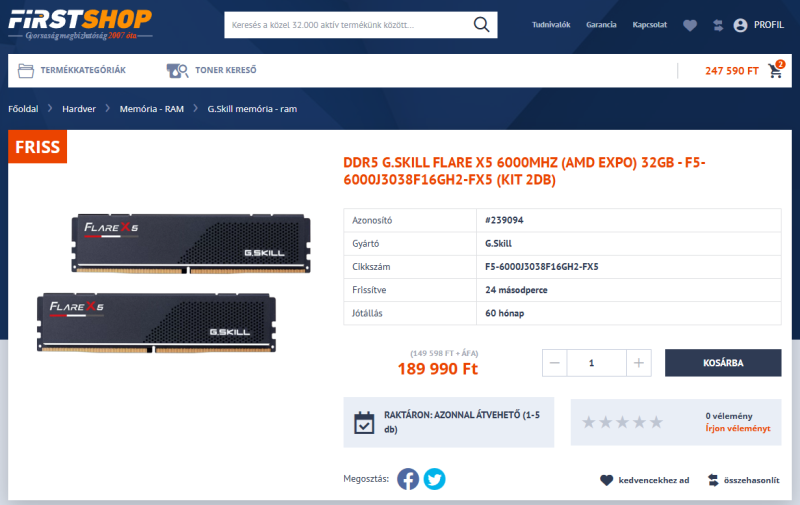Open Írjon véleményt review link
The height and width of the screenshot is (505, 800).
pos(738,428)
